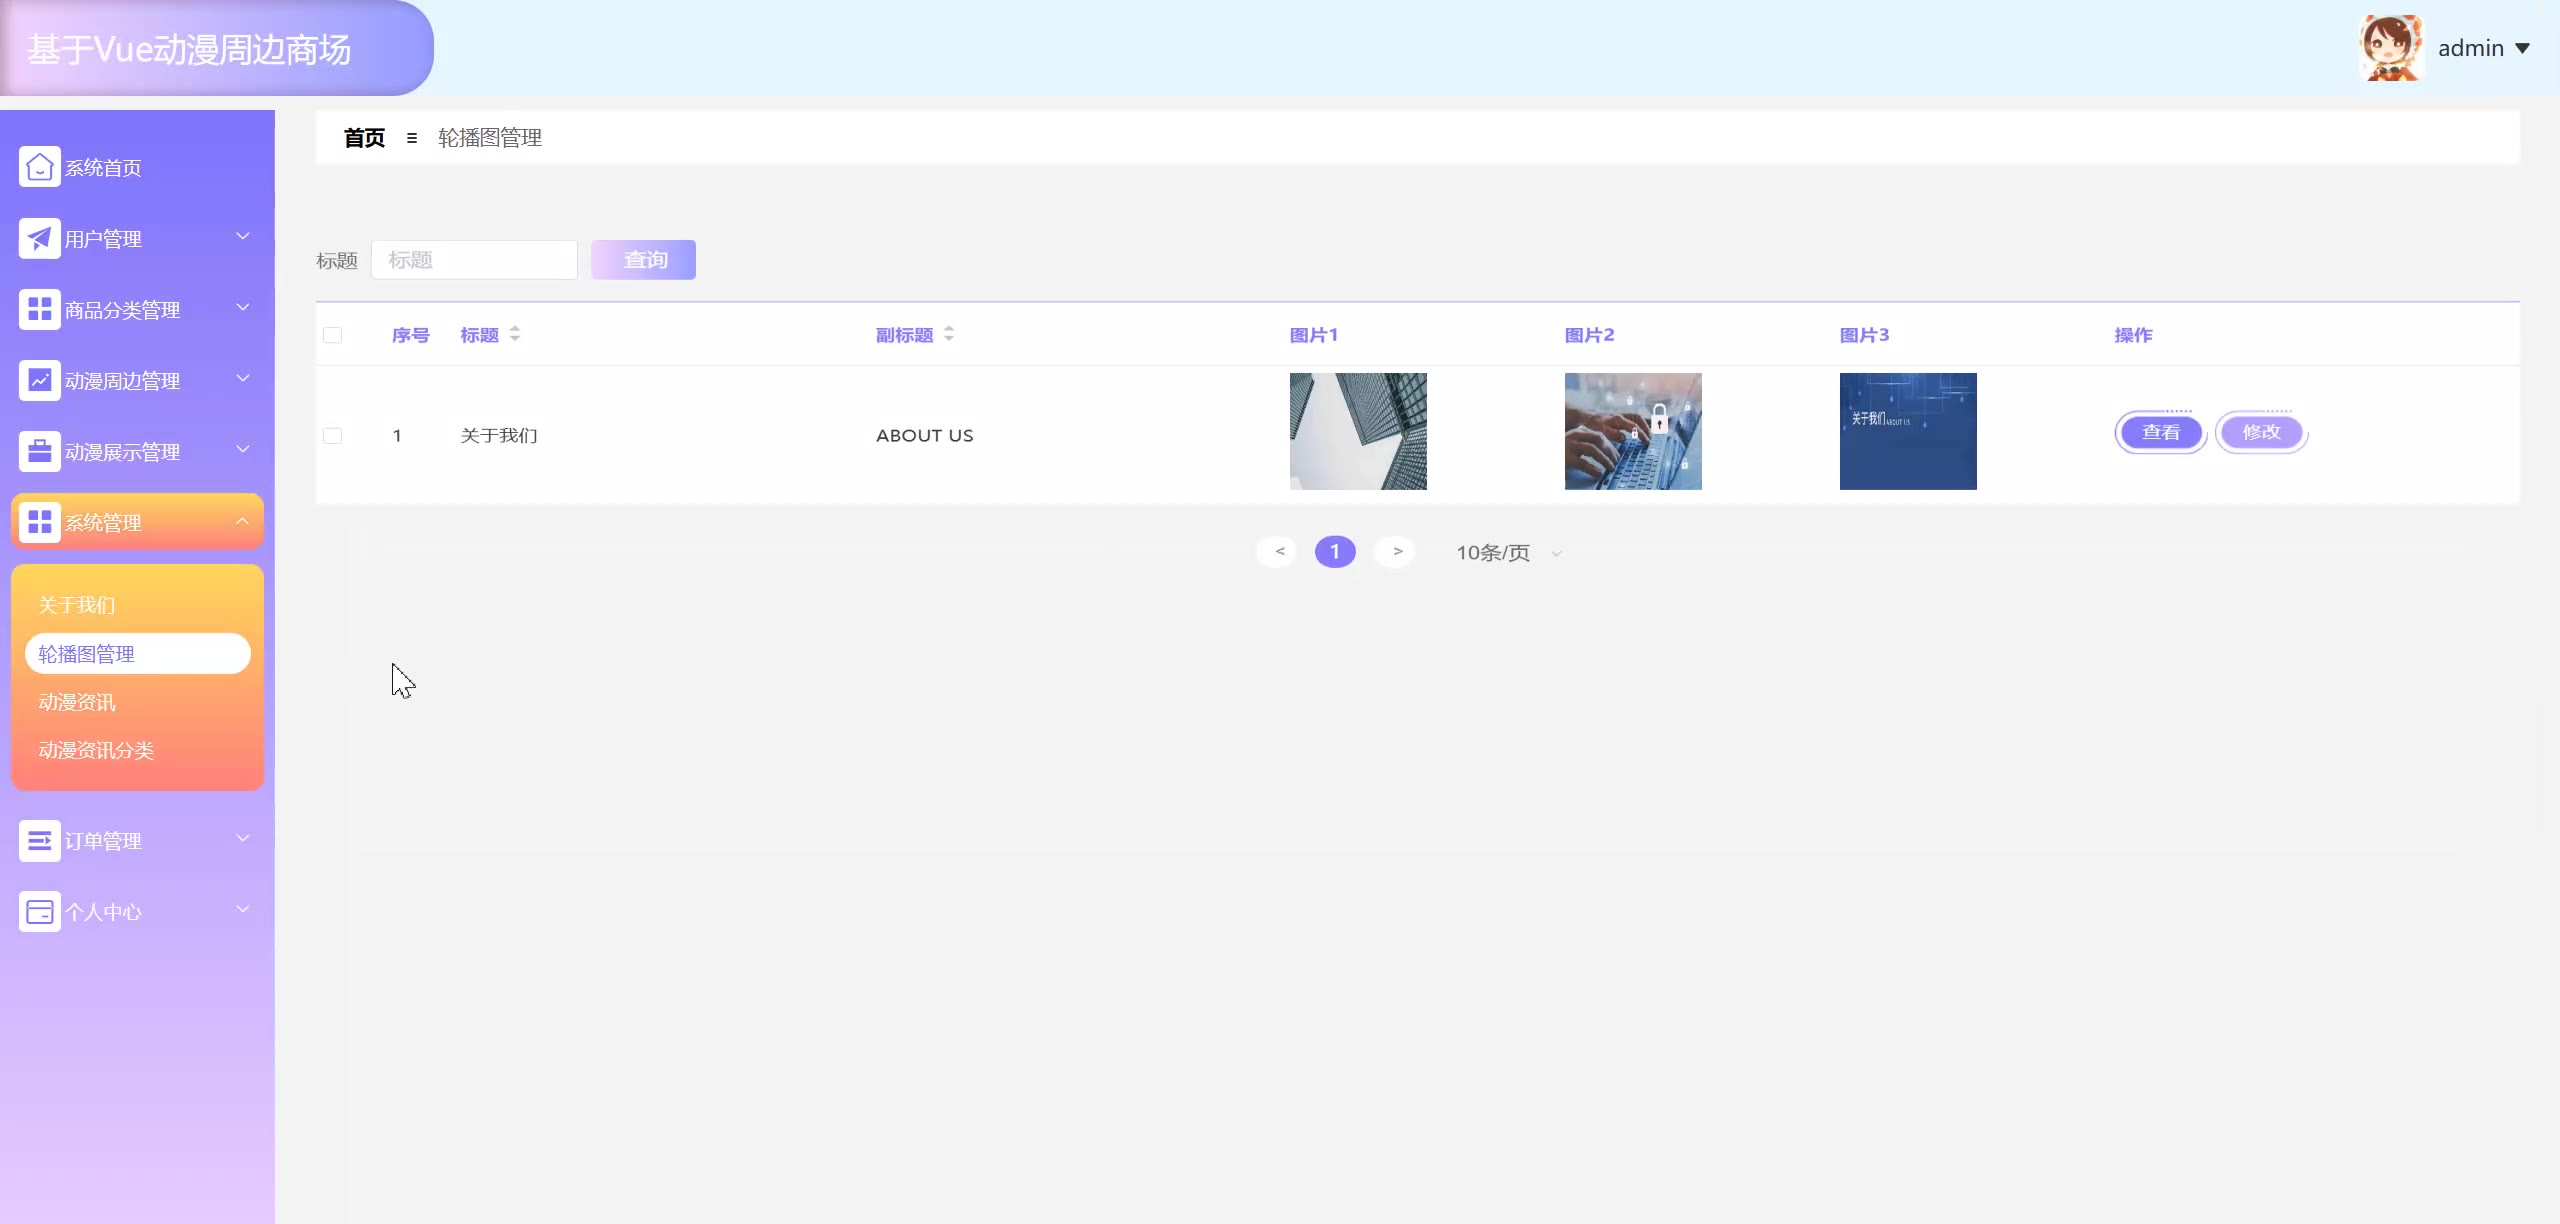The height and width of the screenshot is (1224, 2560).
Task: Open the 动漫资讯 submenu item
Action: click(77, 702)
